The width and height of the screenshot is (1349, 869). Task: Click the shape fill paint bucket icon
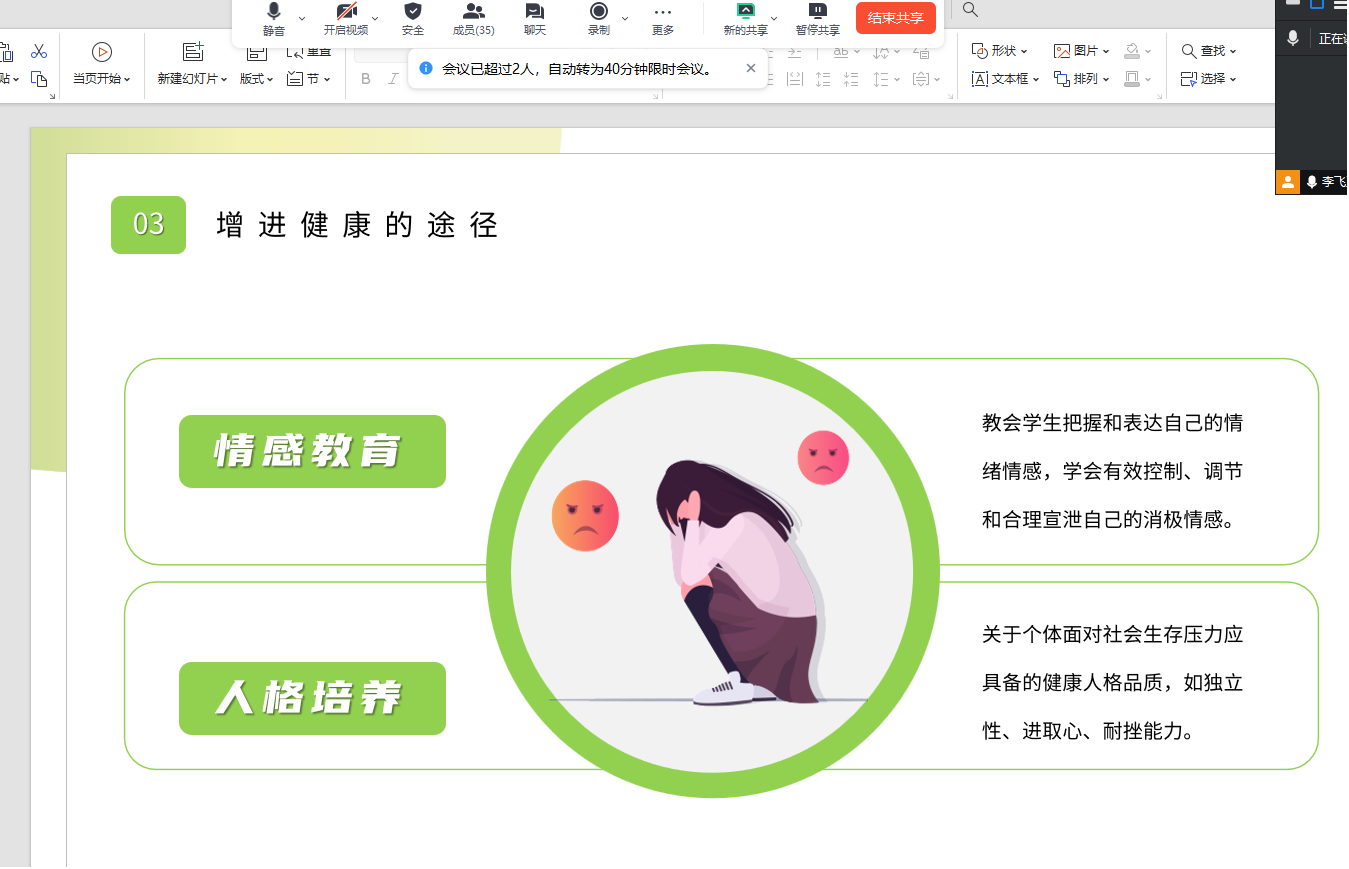[x=1133, y=51]
